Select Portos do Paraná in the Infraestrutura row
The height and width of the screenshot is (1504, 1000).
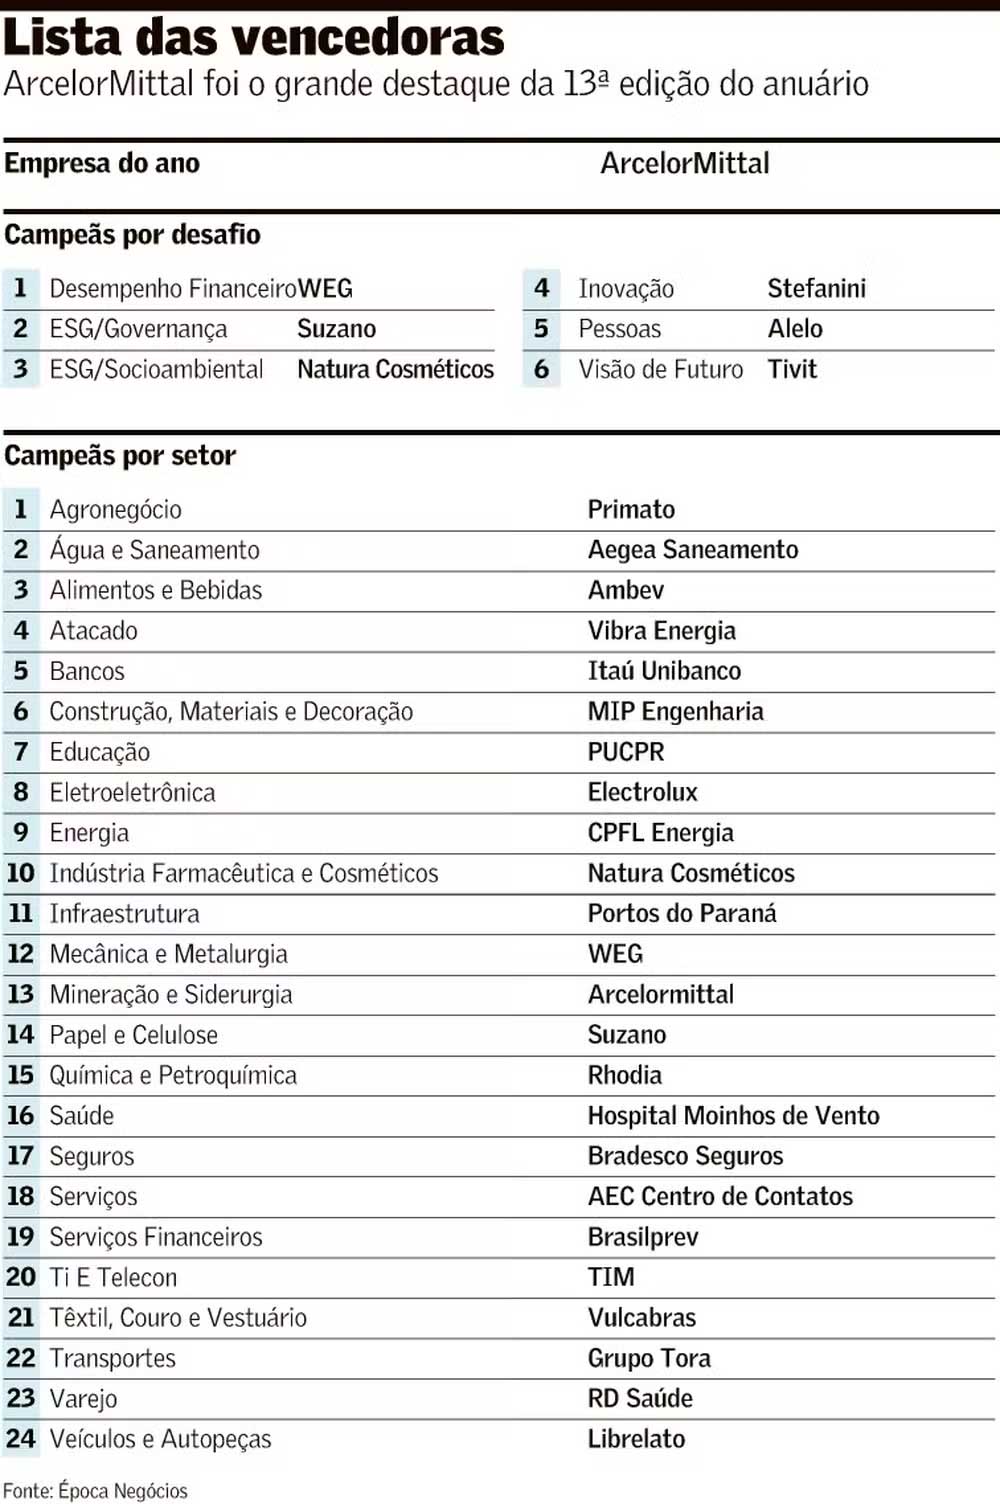[x=681, y=914]
